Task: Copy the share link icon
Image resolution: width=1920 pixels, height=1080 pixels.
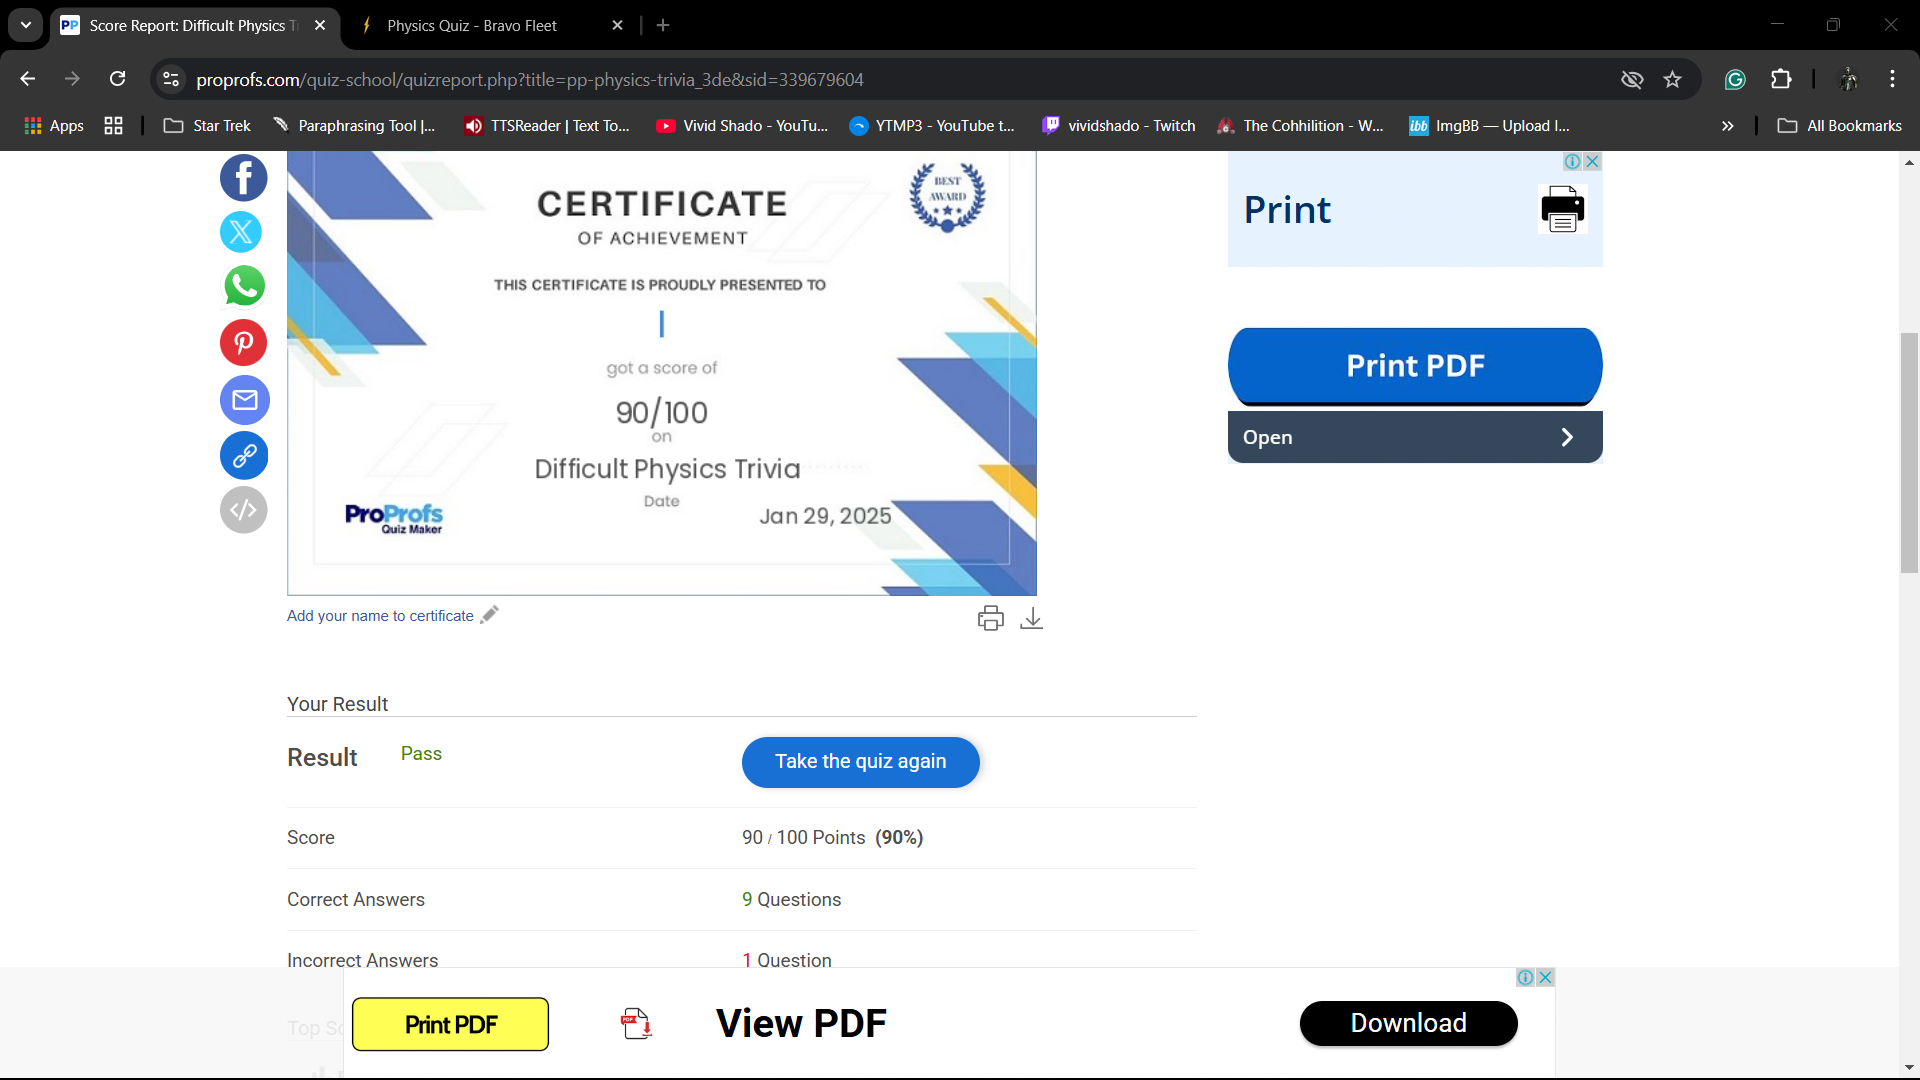Action: coord(244,456)
